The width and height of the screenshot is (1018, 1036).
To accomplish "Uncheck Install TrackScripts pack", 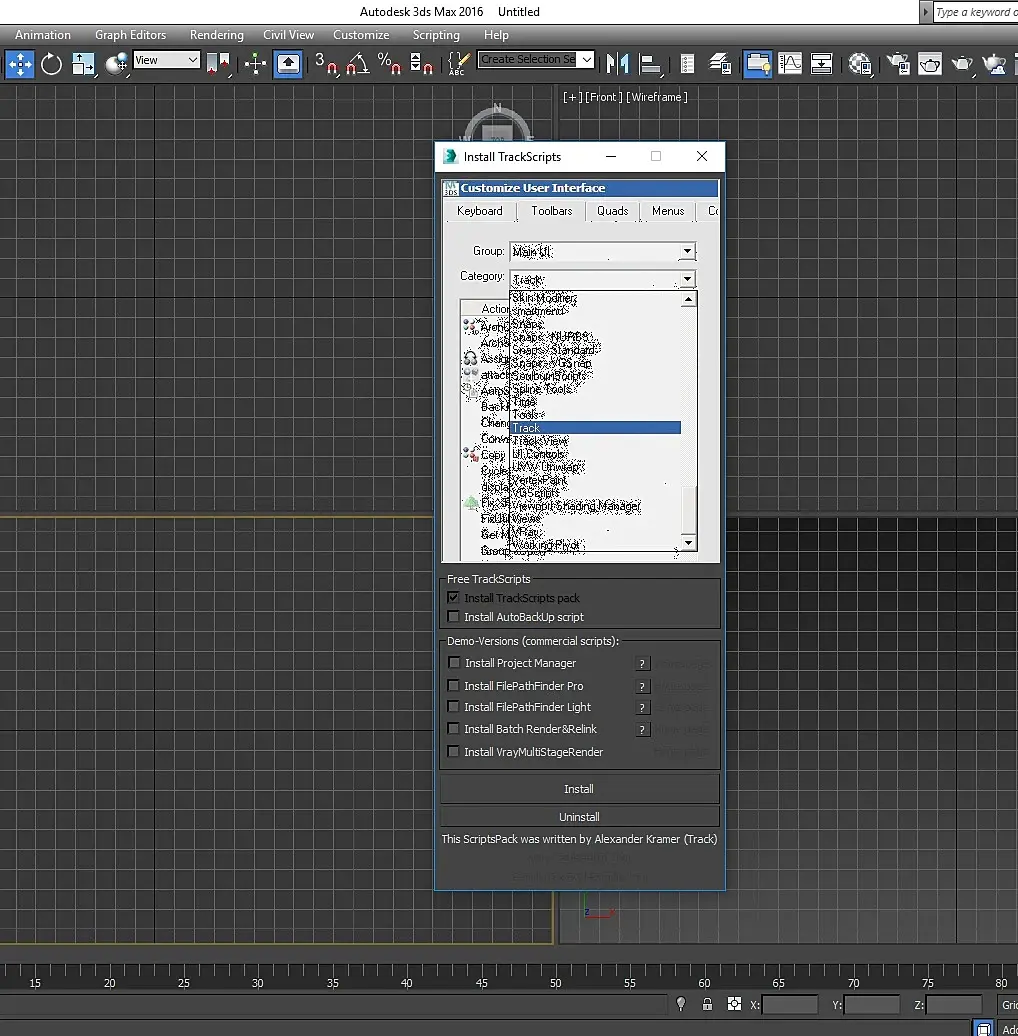I will [454, 598].
